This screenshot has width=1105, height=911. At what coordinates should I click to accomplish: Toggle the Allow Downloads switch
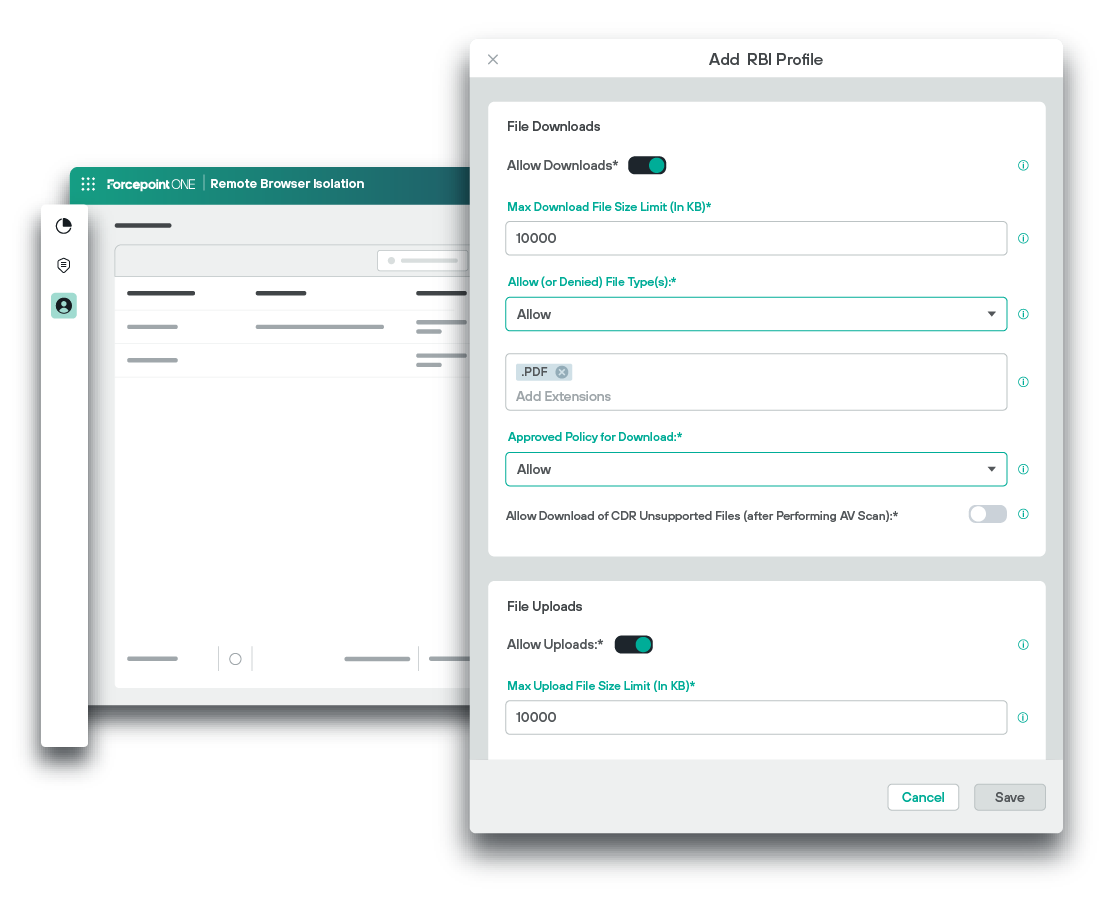tap(647, 166)
